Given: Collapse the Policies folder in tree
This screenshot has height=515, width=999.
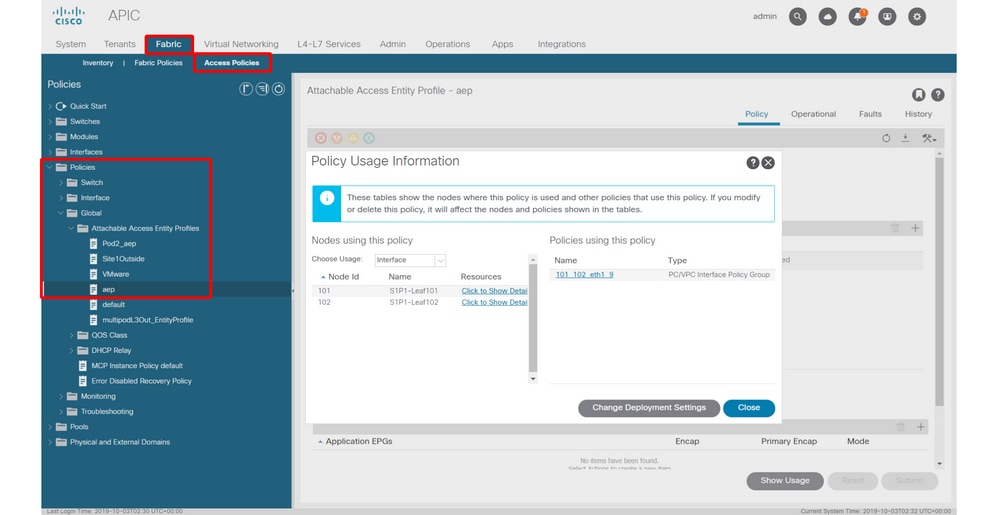Looking at the screenshot, I should click(50, 167).
